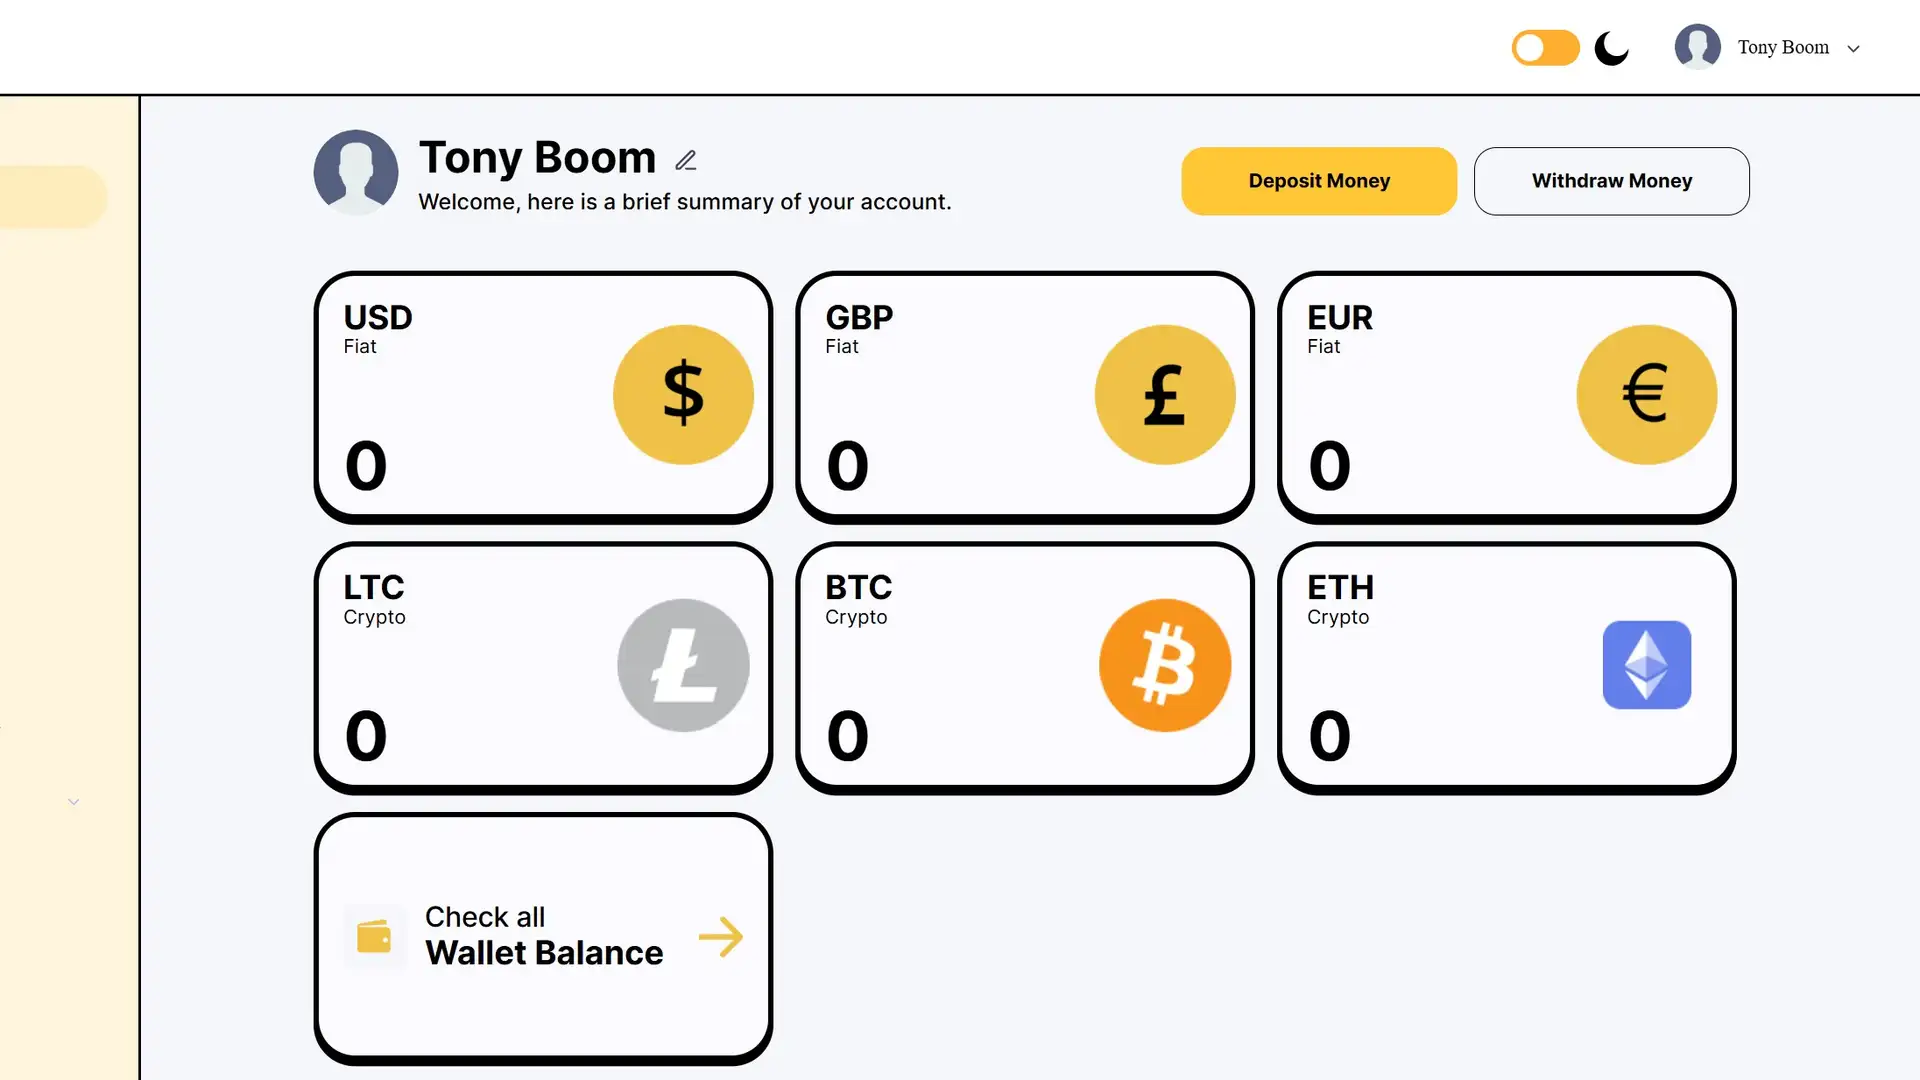Click the dollar coin icon

coord(683,395)
